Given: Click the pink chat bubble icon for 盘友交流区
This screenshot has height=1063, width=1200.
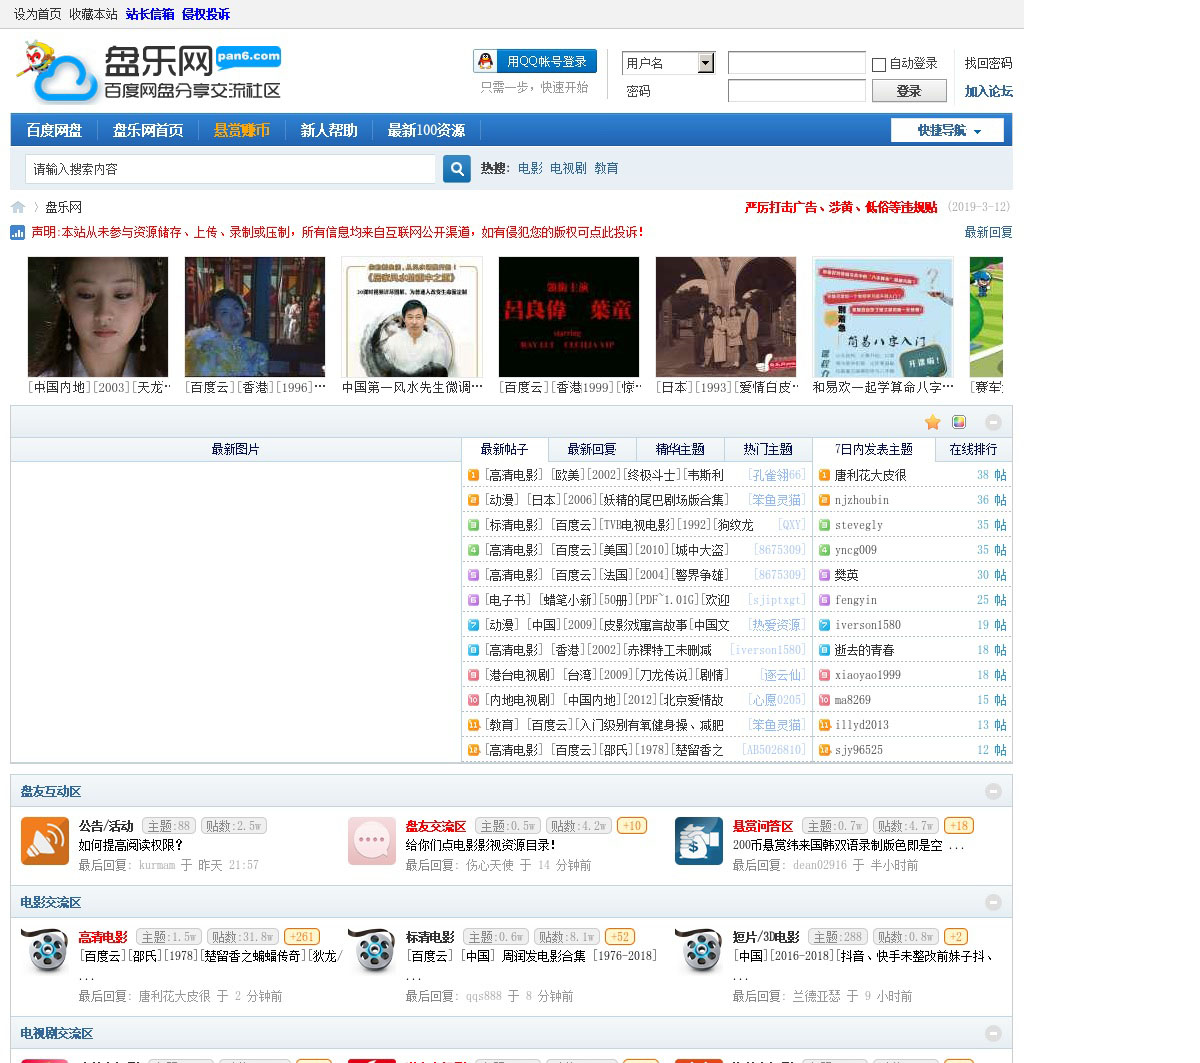Looking at the screenshot, I should pyautogui.click(x=372, y=841).
